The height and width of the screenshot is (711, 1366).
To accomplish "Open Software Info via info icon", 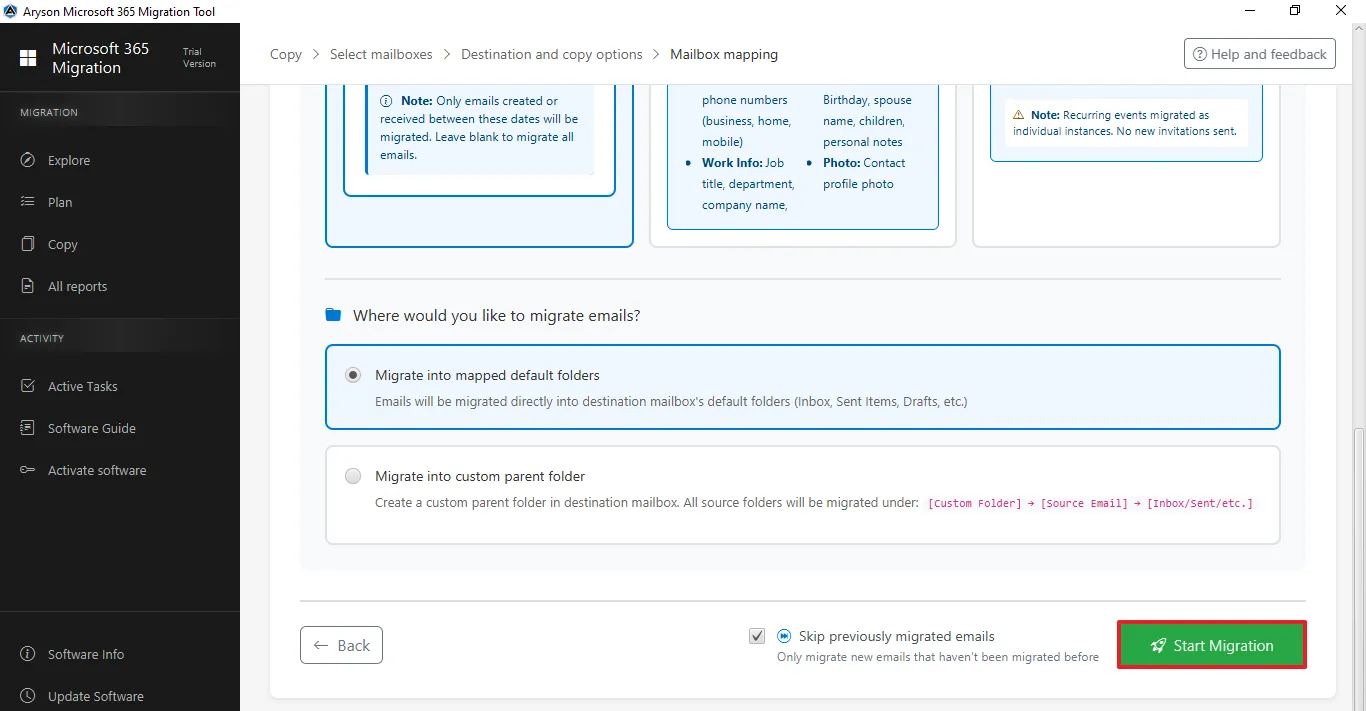I will pyautogui.click(x=26, y=654).
